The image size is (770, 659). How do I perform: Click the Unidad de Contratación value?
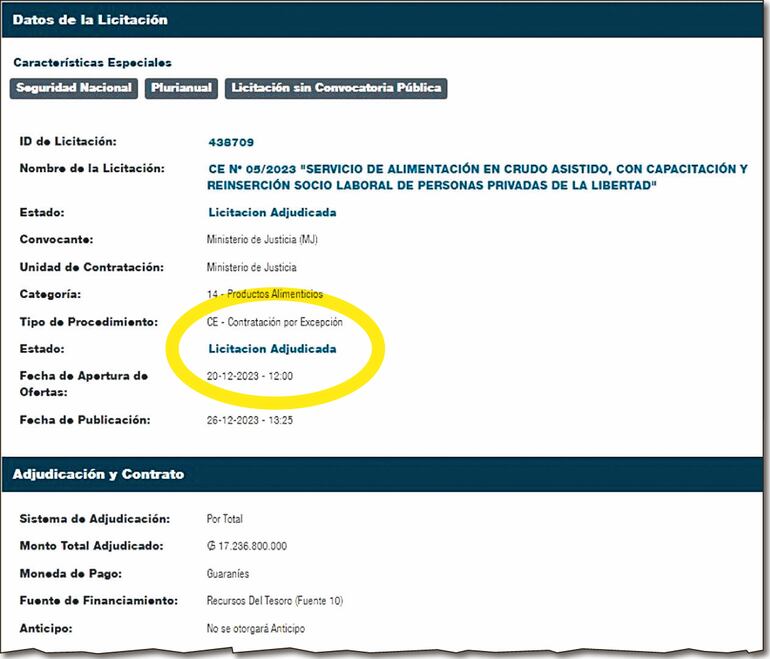point(251,267)
